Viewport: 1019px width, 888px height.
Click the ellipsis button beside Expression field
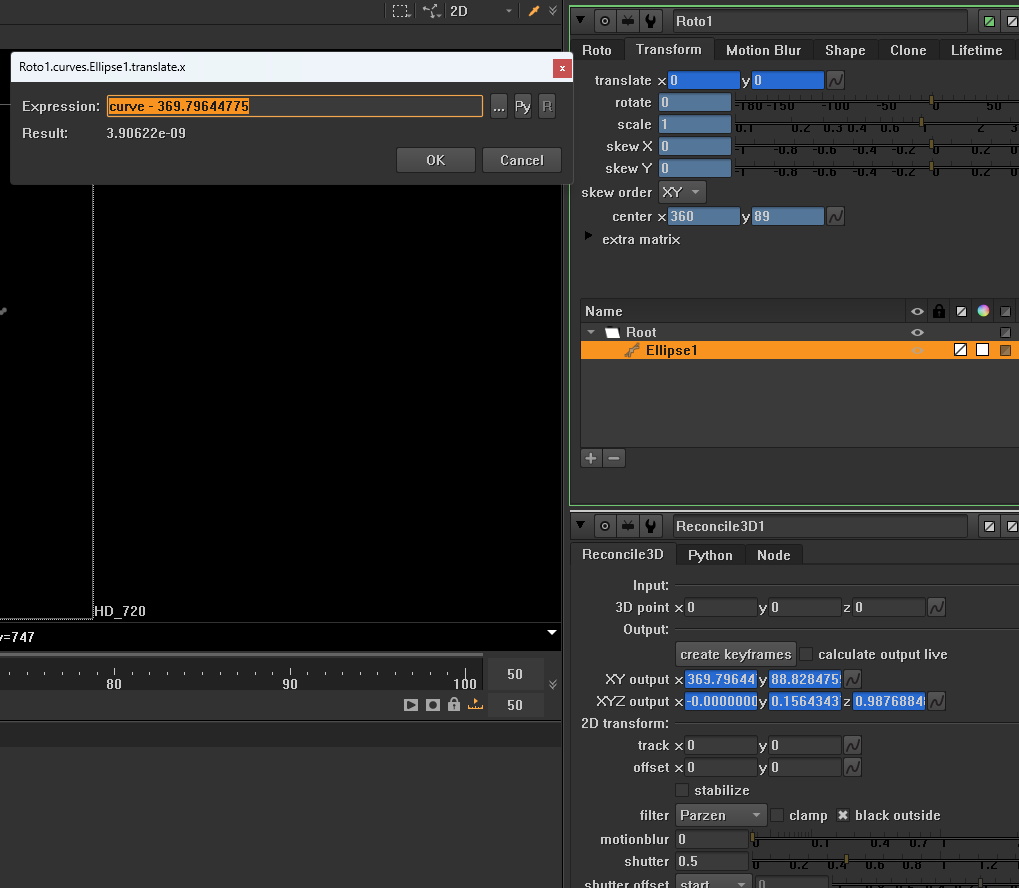498,107
